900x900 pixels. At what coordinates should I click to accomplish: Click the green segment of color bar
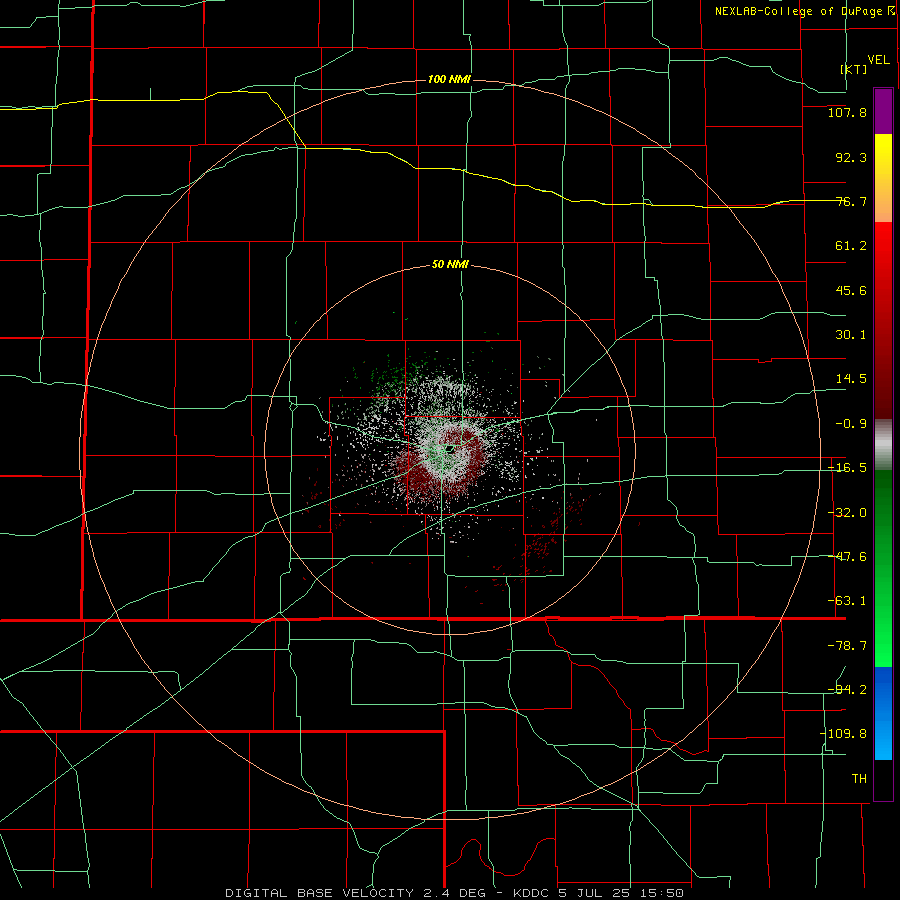pos(883,568)
